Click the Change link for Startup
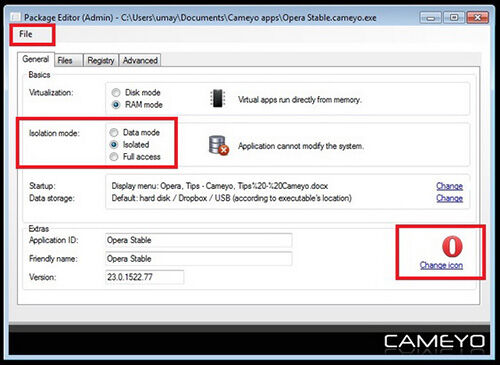Screen dimensions: 500x365 [449, 186]
